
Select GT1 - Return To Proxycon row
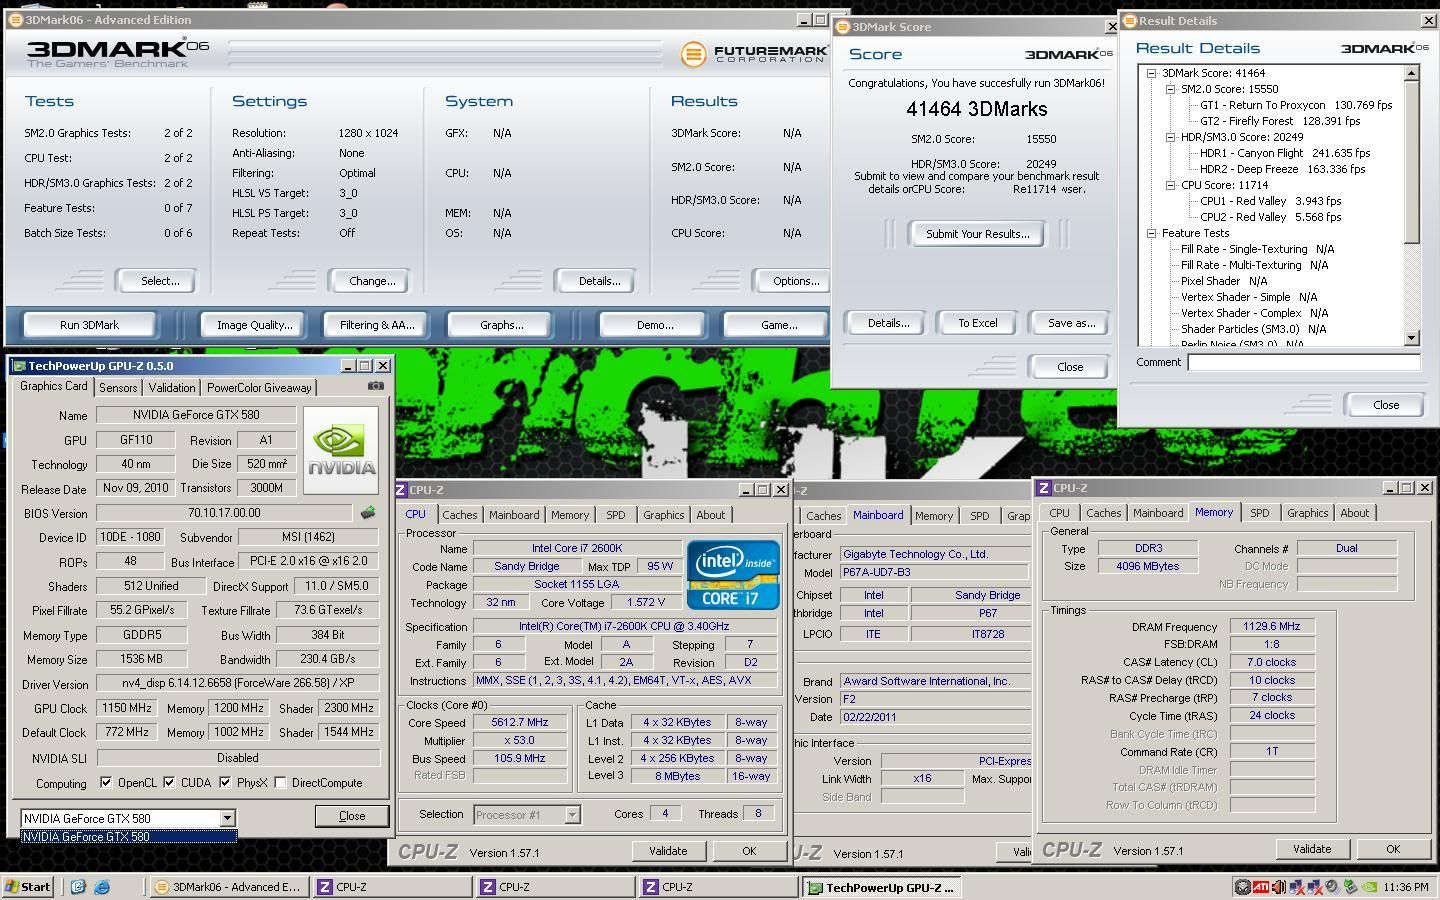pyautogui.click(x=1296, y=105)
